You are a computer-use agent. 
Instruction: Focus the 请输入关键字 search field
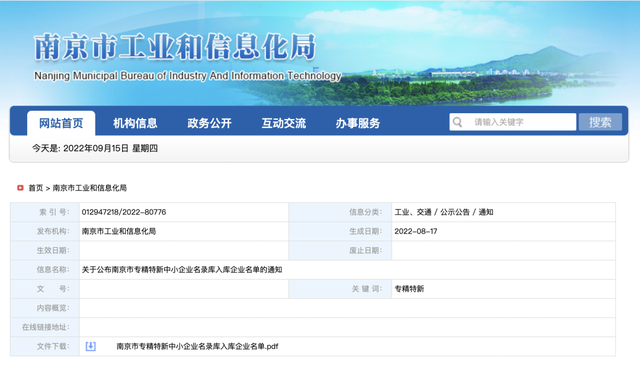tap(513, 122)
